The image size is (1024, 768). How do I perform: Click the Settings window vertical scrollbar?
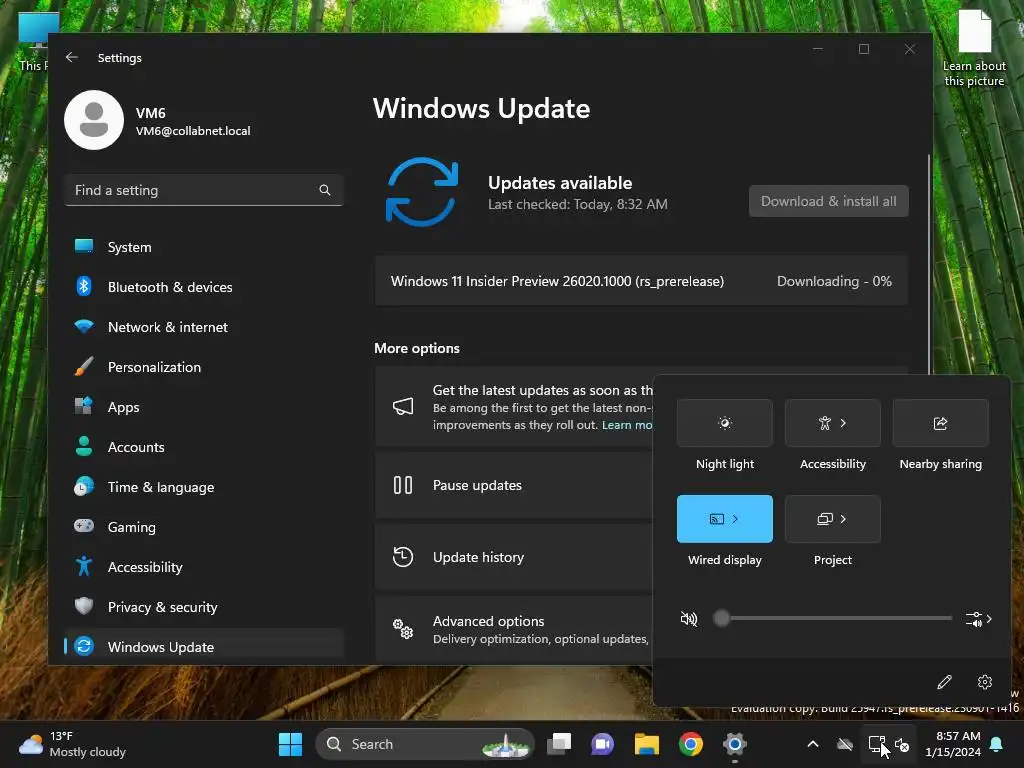929,264
